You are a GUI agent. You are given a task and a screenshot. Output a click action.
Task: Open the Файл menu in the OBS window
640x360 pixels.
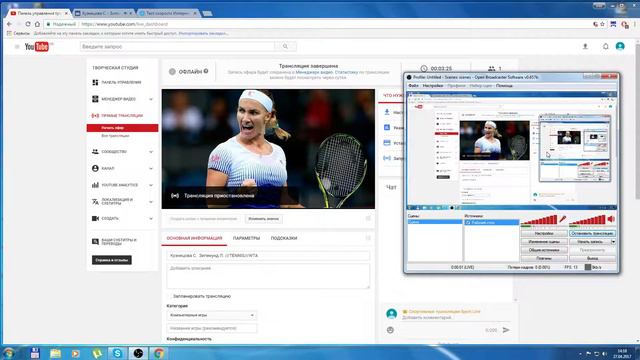point(413,86)
